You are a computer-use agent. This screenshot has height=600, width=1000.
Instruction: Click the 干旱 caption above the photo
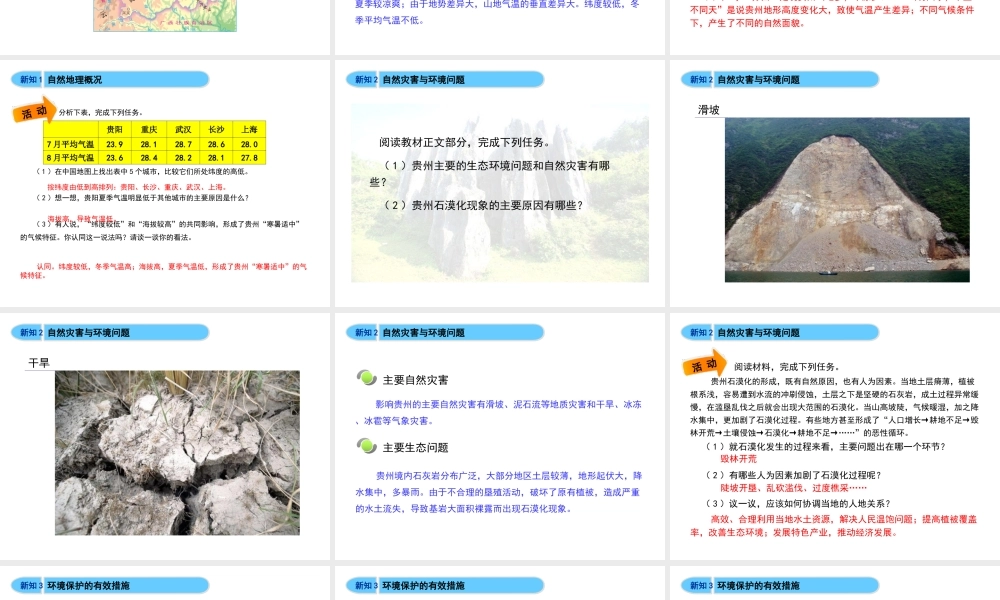coord(38,363)
